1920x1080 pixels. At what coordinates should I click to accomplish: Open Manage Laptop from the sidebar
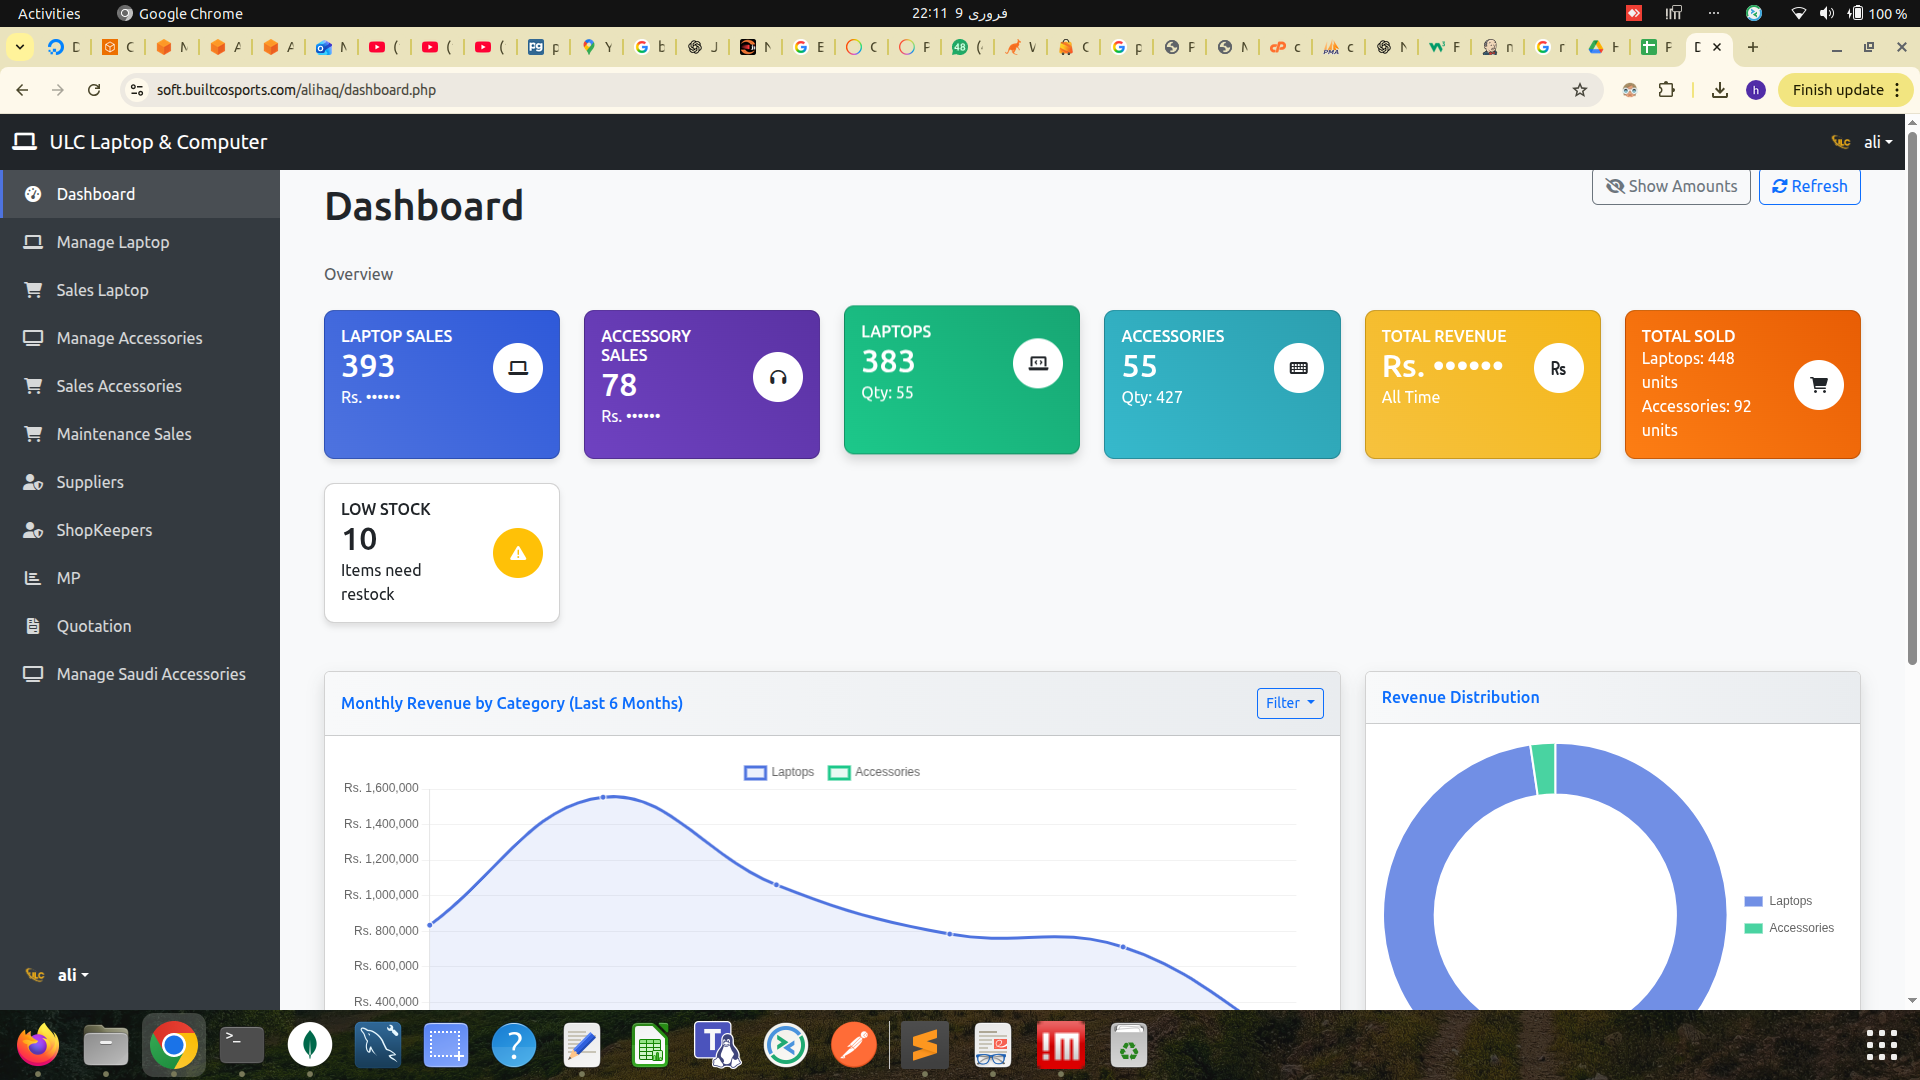click(x=112, y=242)
